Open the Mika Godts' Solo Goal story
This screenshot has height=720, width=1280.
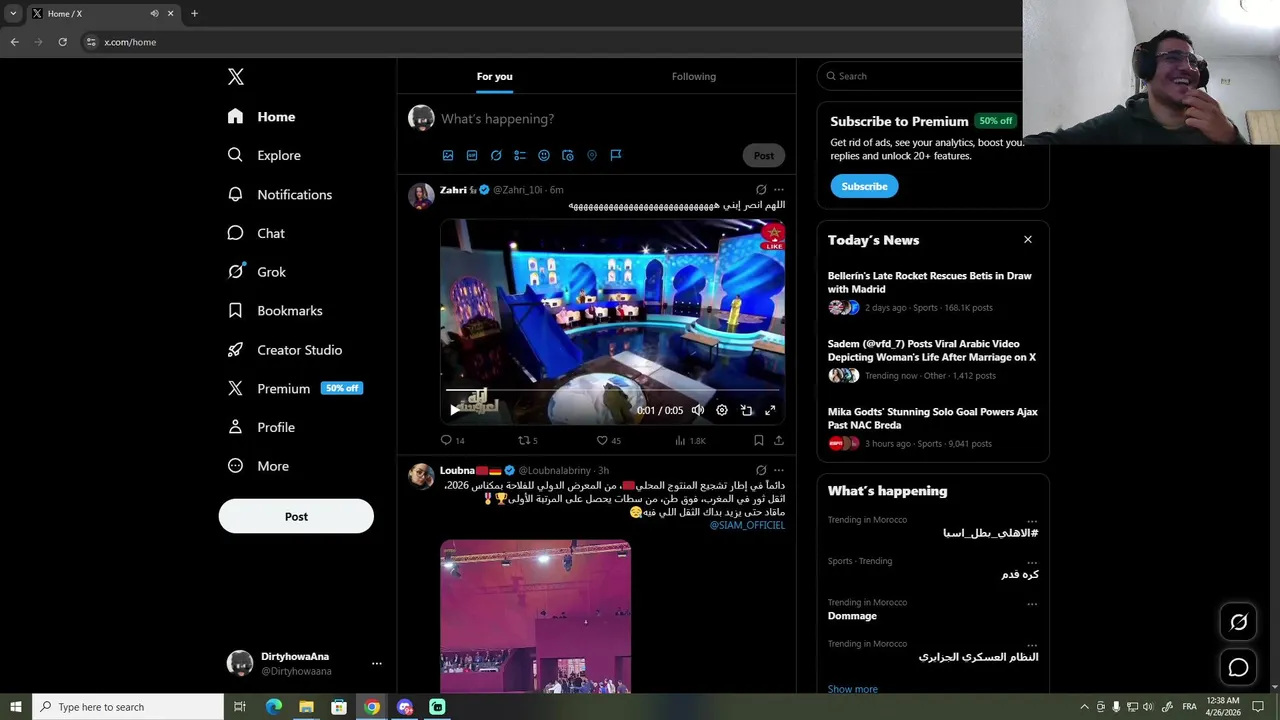pyautogui.click(x=933, y=427)
